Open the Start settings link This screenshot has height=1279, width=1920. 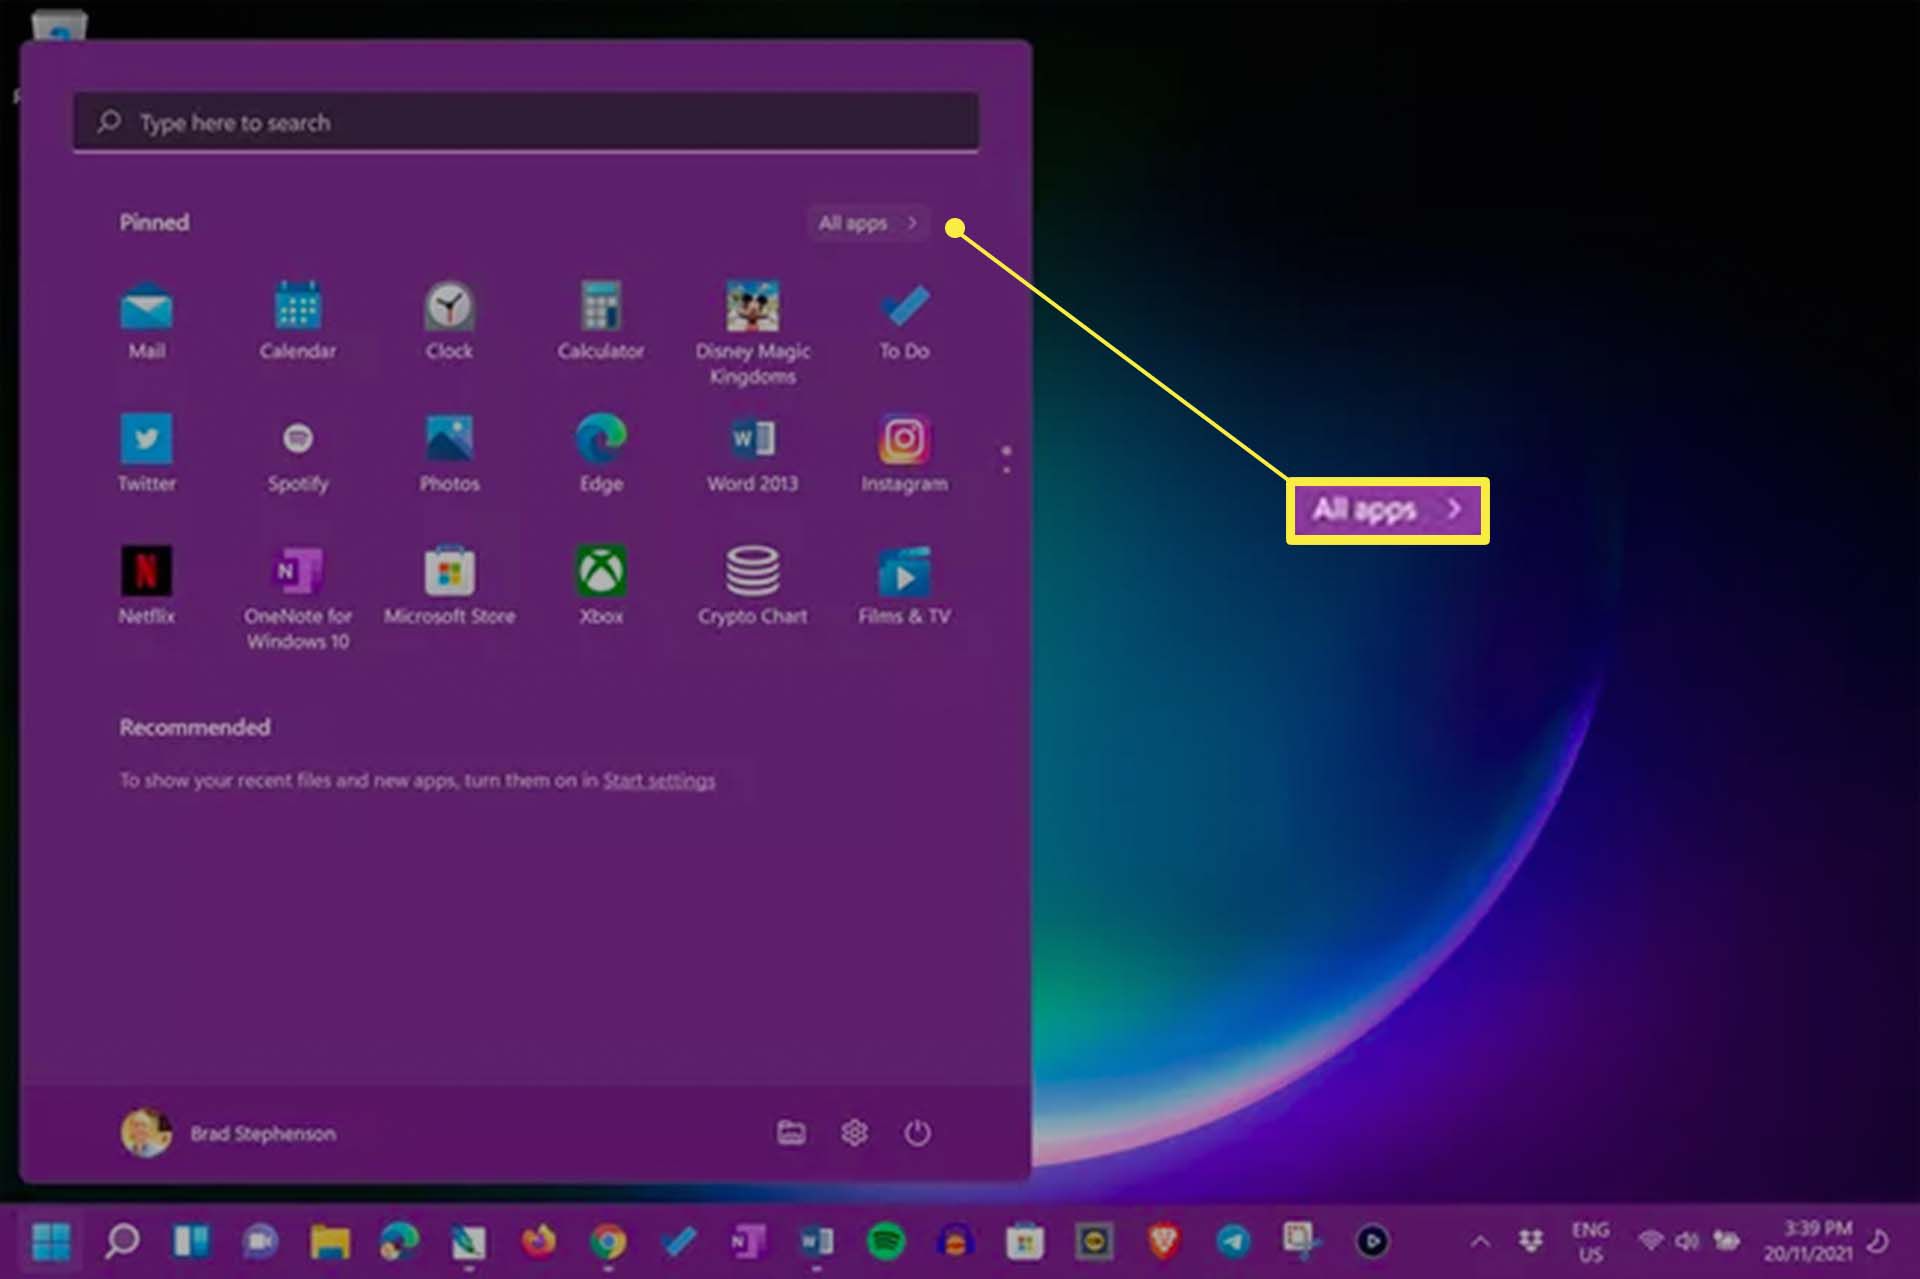point(659,780)
